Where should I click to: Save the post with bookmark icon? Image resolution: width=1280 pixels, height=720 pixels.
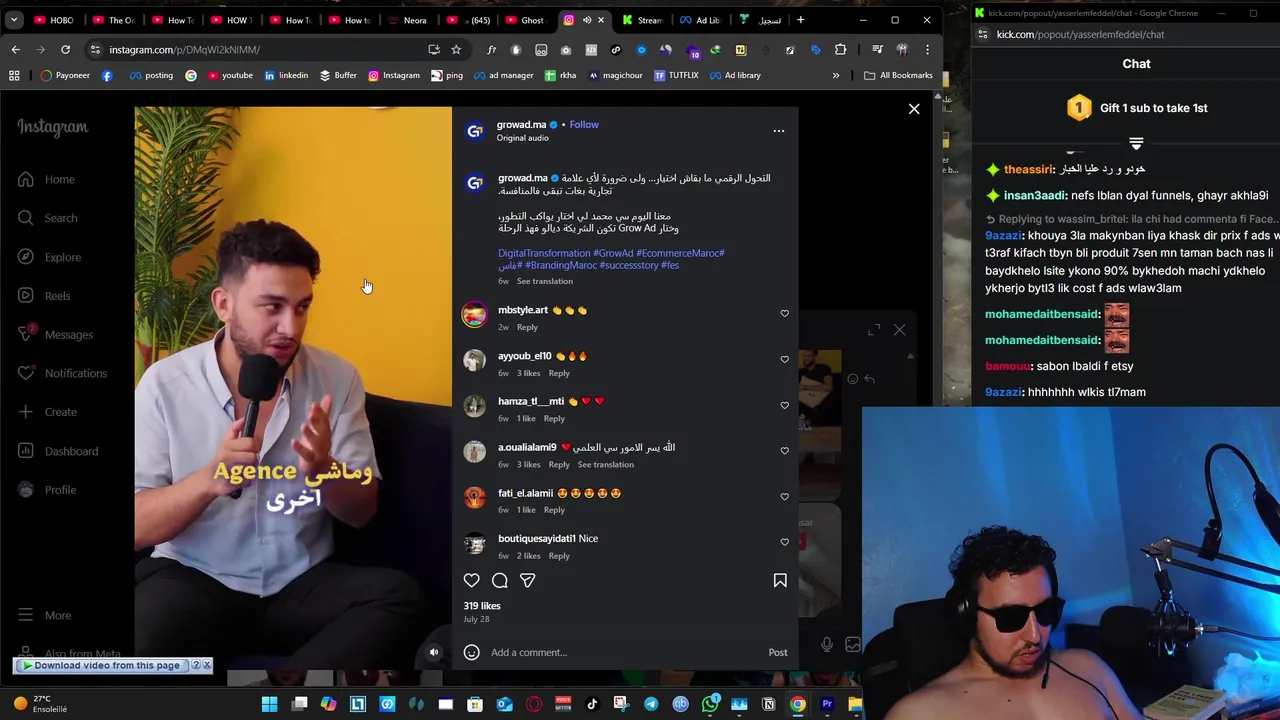point(780,581)
